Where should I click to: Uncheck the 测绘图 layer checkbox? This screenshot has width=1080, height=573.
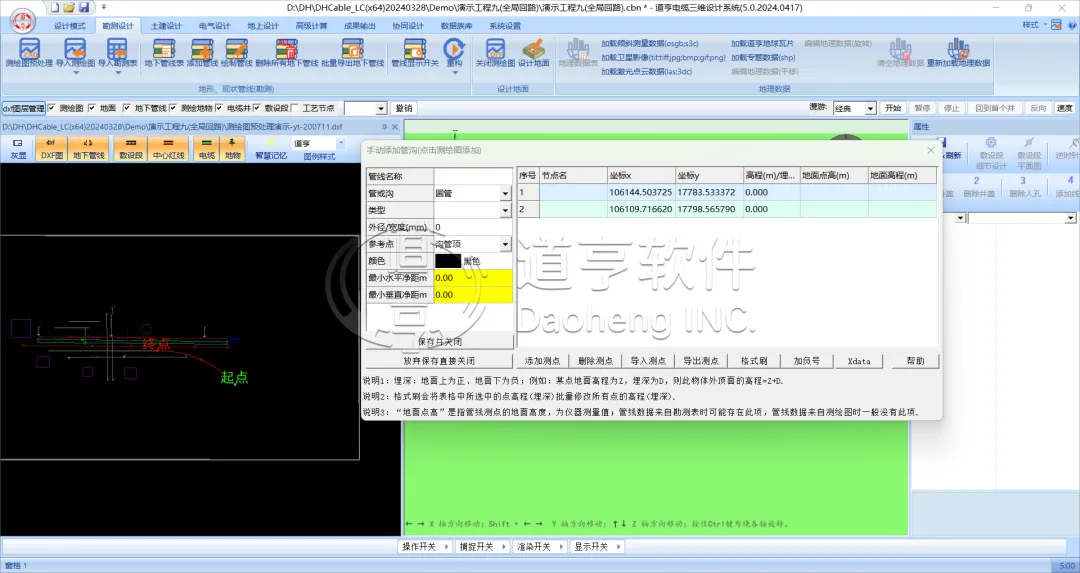pos(52,108)
